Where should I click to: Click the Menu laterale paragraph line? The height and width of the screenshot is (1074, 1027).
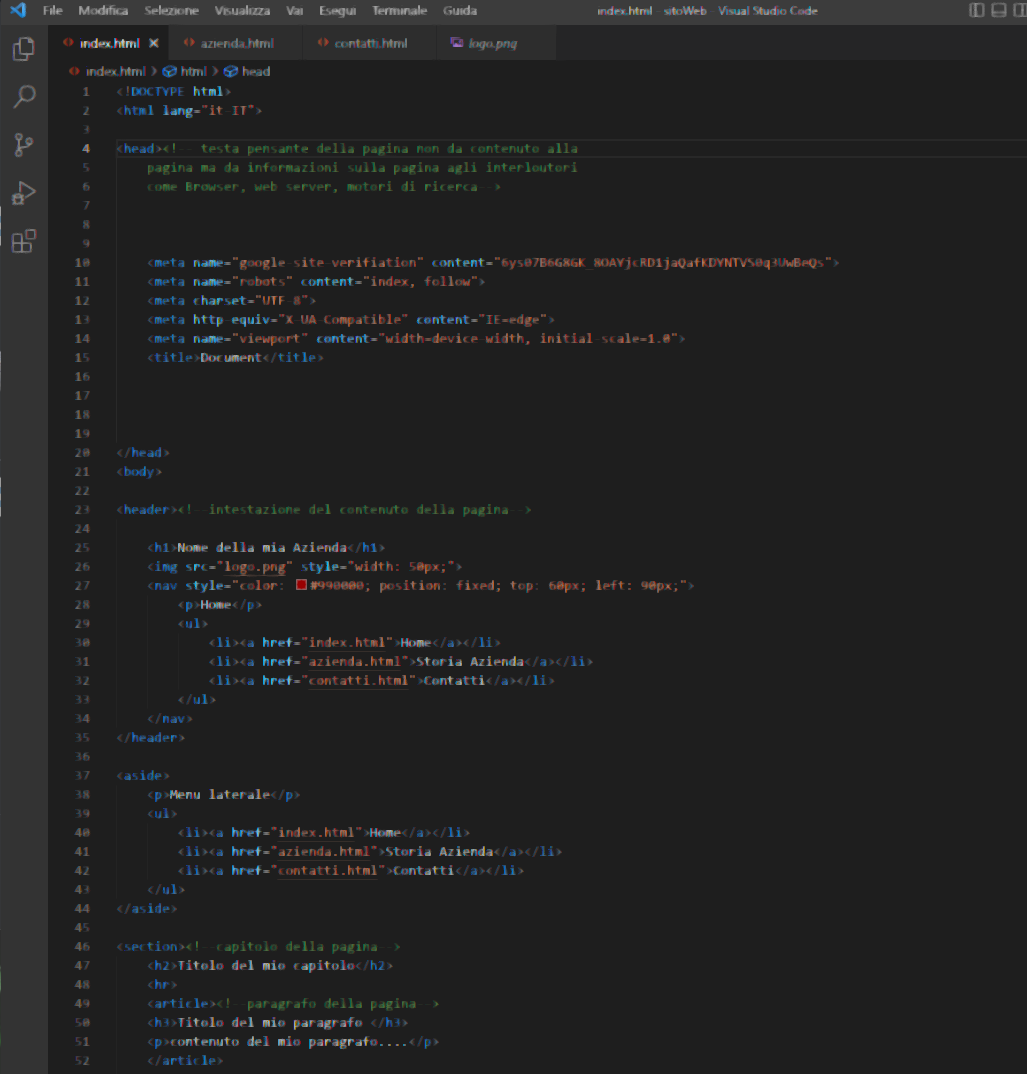[223, 795]
